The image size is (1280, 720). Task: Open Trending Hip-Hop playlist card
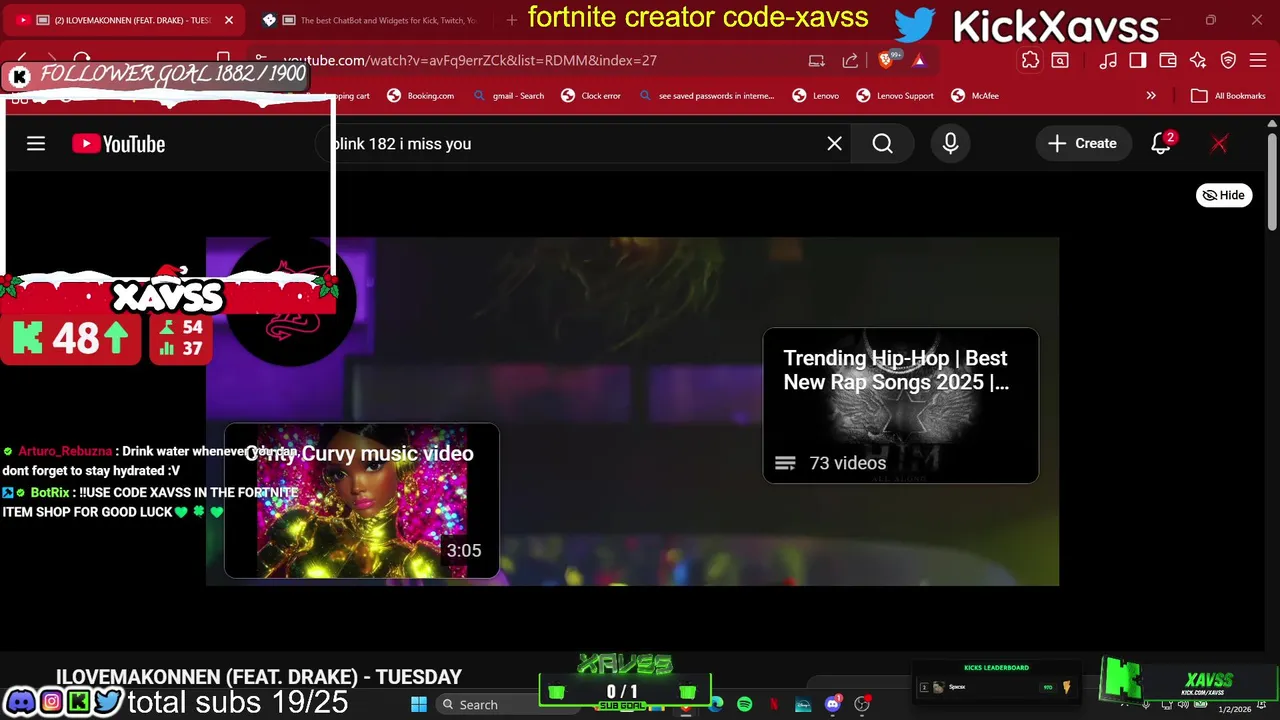coord(900,405)
